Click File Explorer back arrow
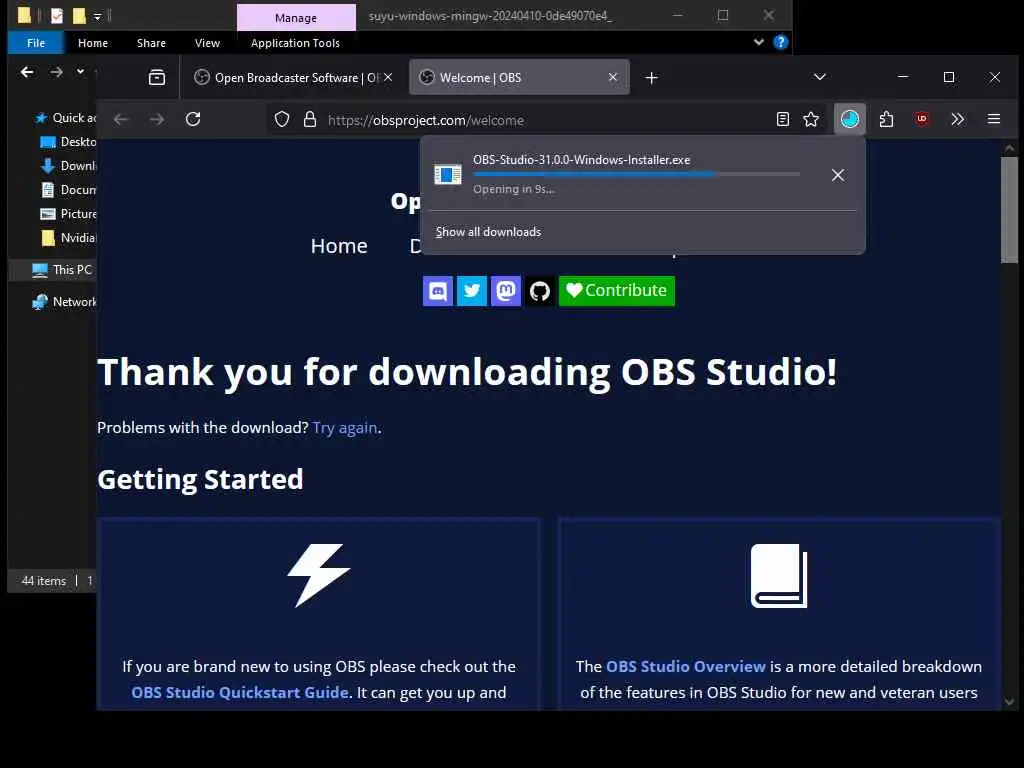The width and height of the screenshot is (1024, 768). pyautogui.click(x=27, y=72)
